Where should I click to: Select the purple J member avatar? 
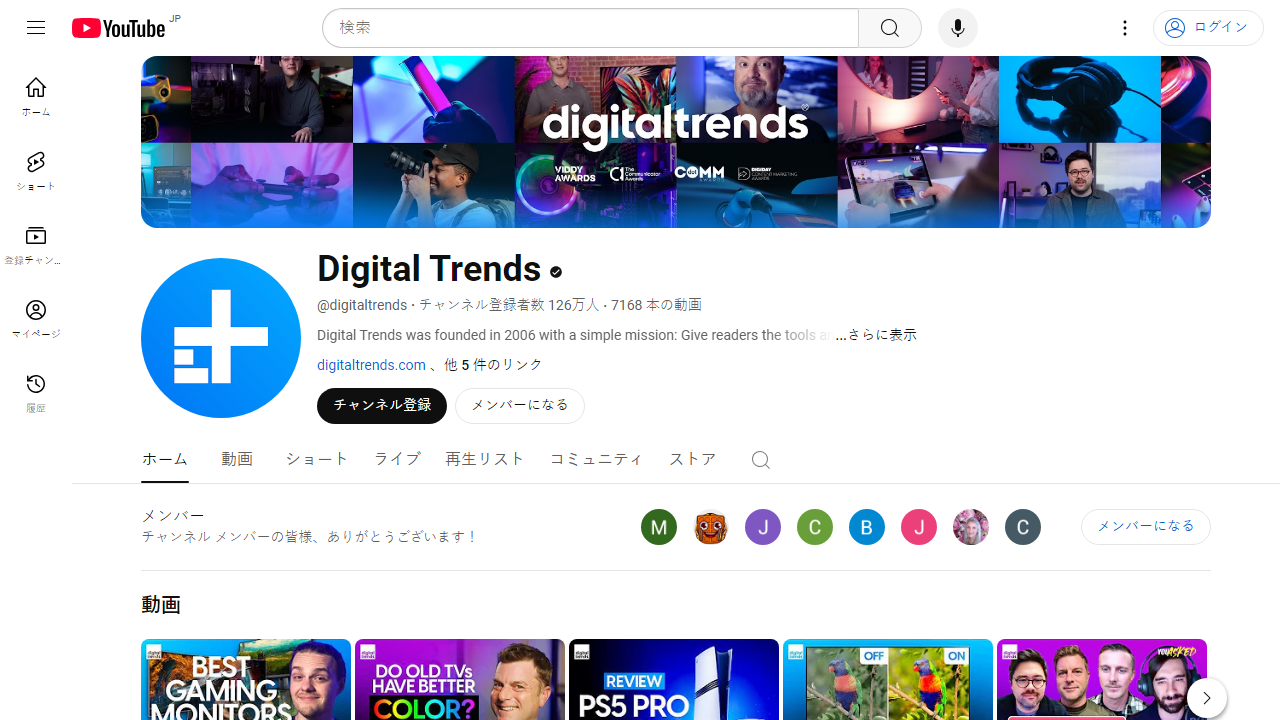(763, 527)
